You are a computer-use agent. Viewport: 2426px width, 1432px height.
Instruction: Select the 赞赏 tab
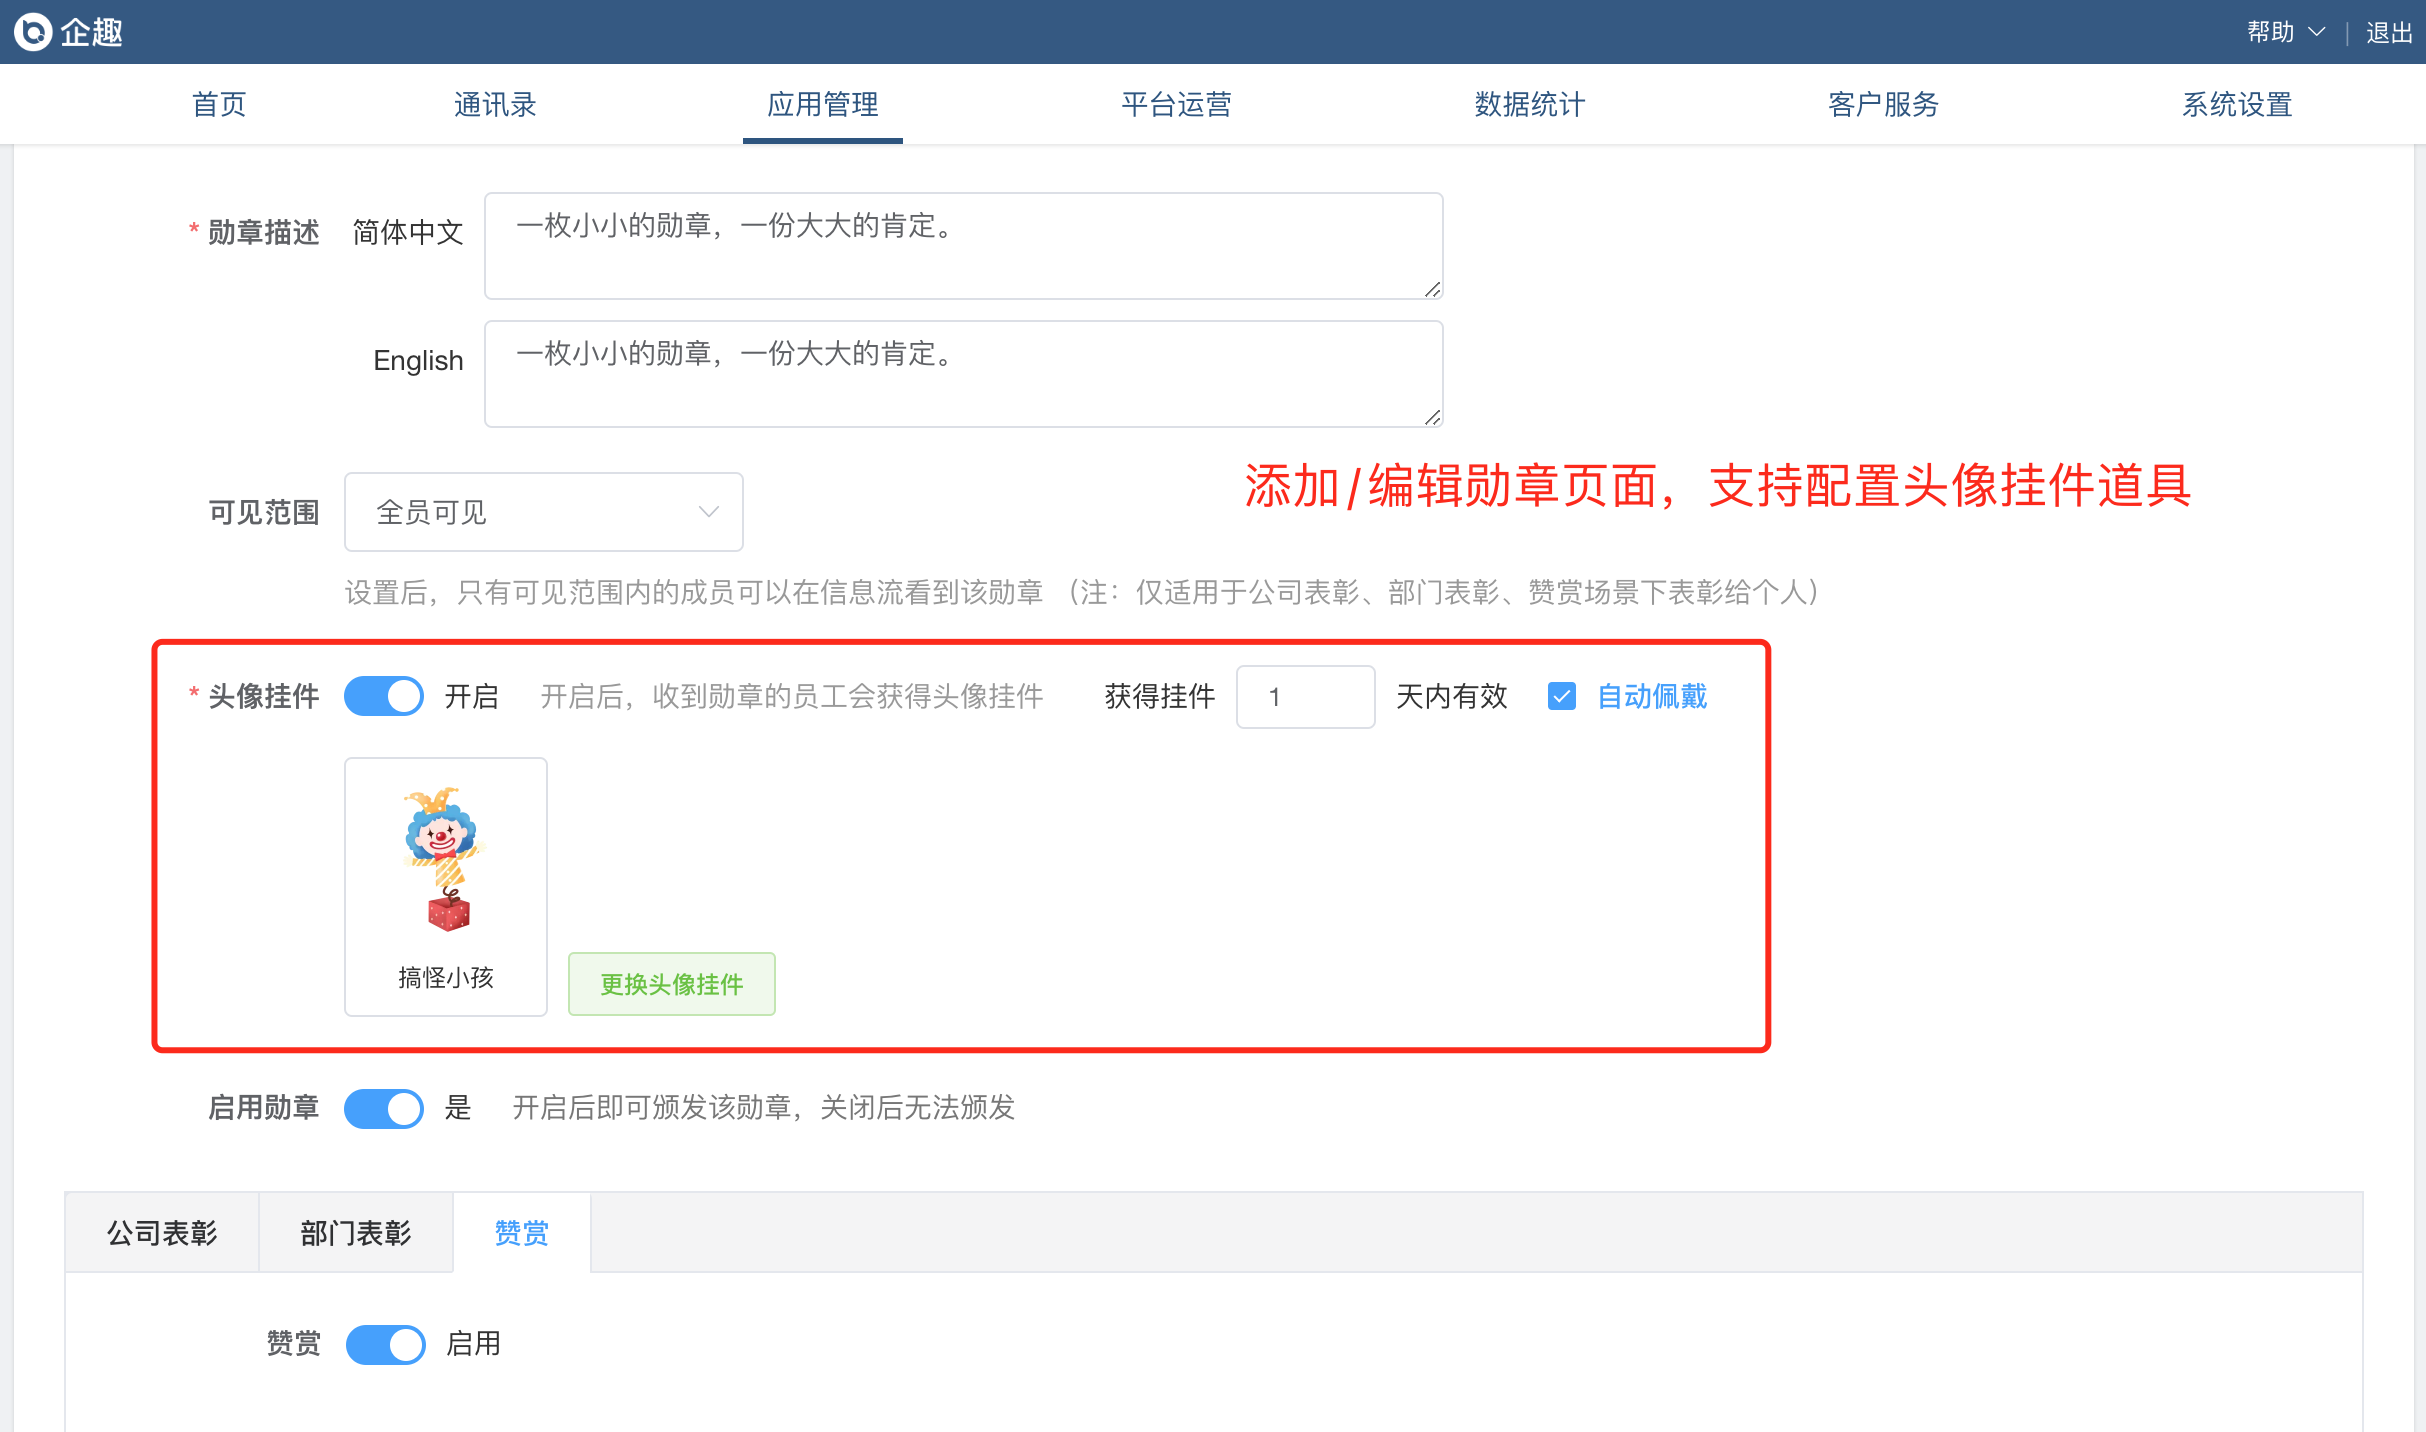[x=521, y=1233]
